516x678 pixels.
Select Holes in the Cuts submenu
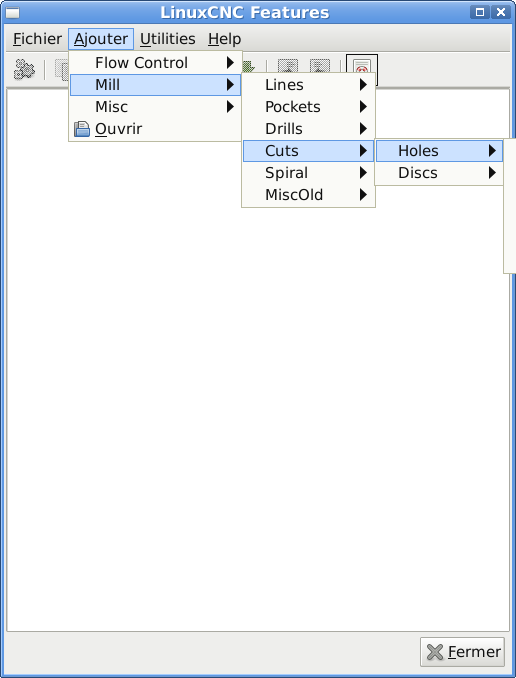pyautogui.click(x=439, y=151)
